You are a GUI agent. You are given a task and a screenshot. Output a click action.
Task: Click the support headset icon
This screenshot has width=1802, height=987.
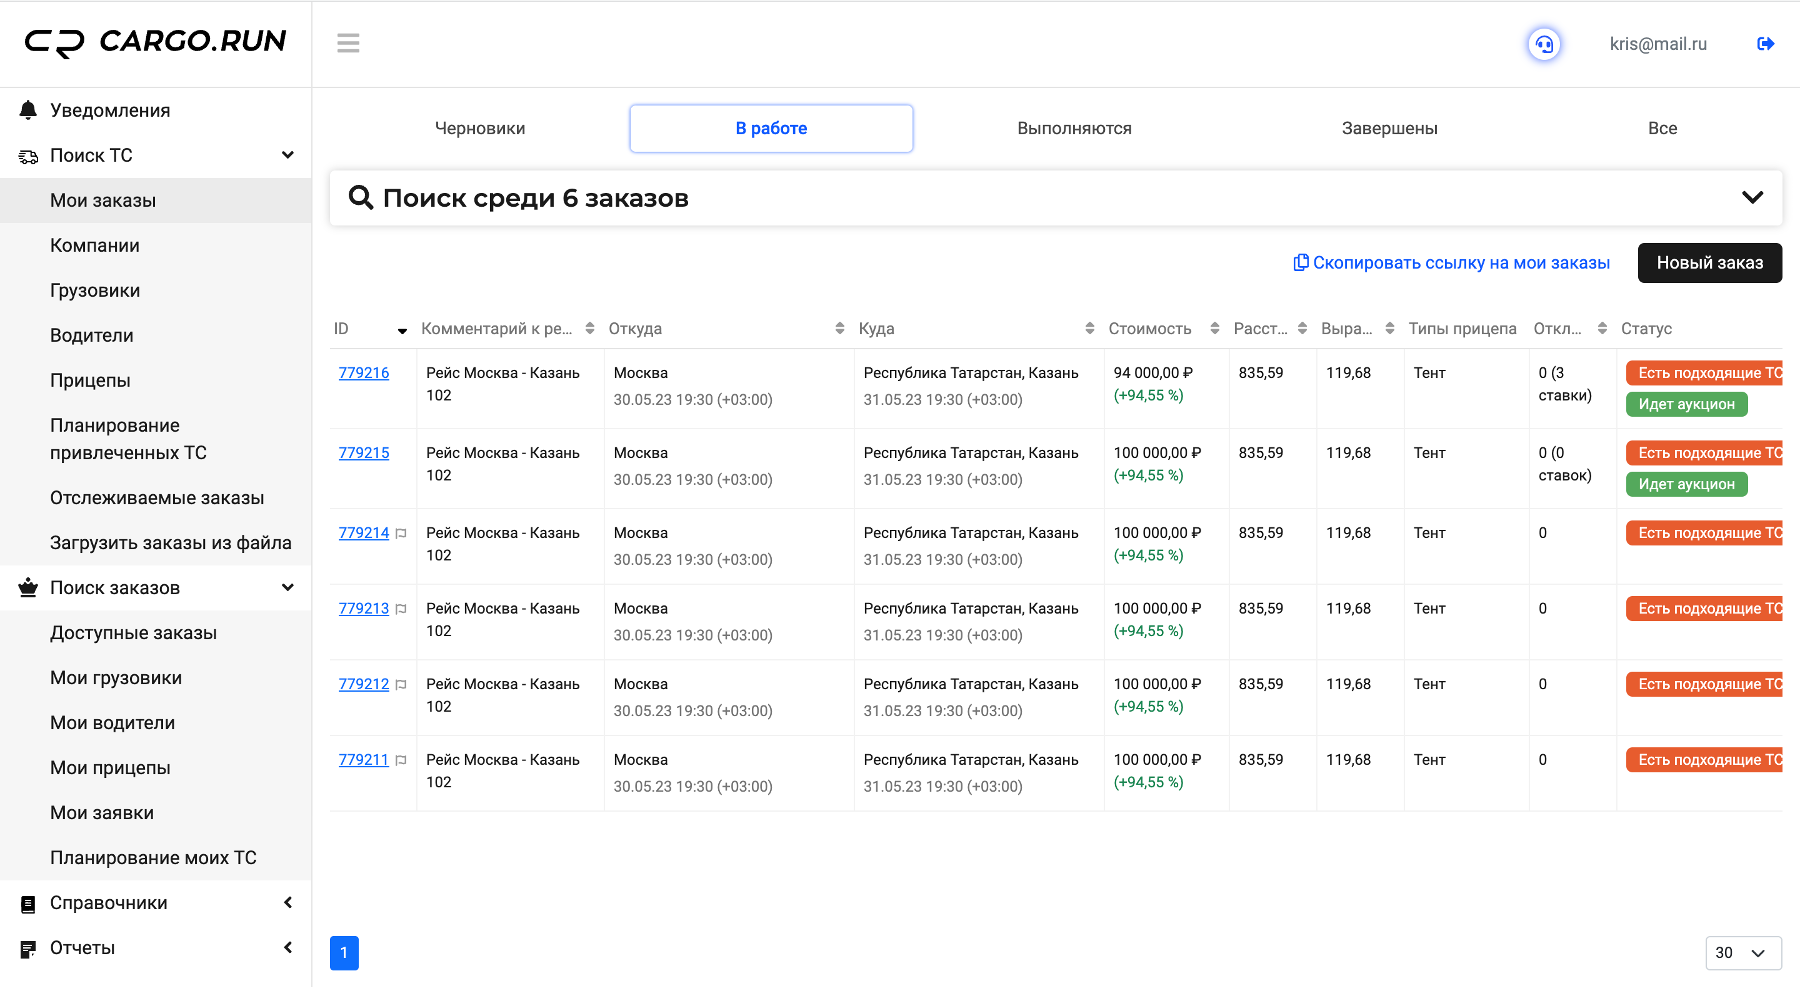click(1544, 44)
